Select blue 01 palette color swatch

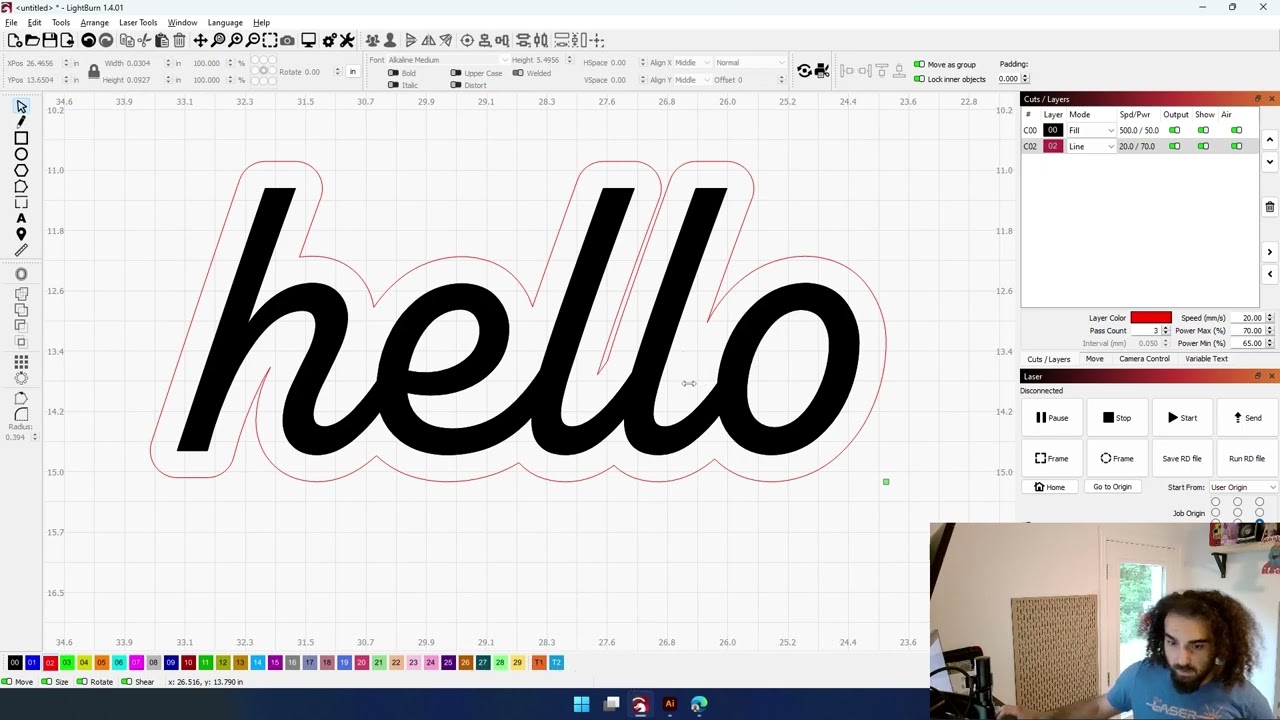point(32,662)
